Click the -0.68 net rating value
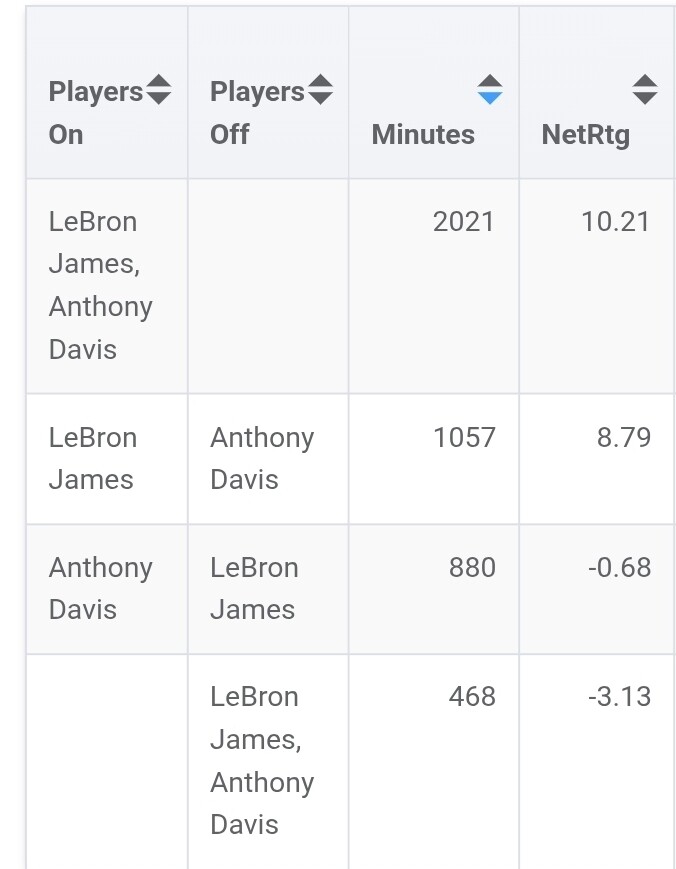The width and height of the screenshot is (676, 869). [x=619, y=568]
